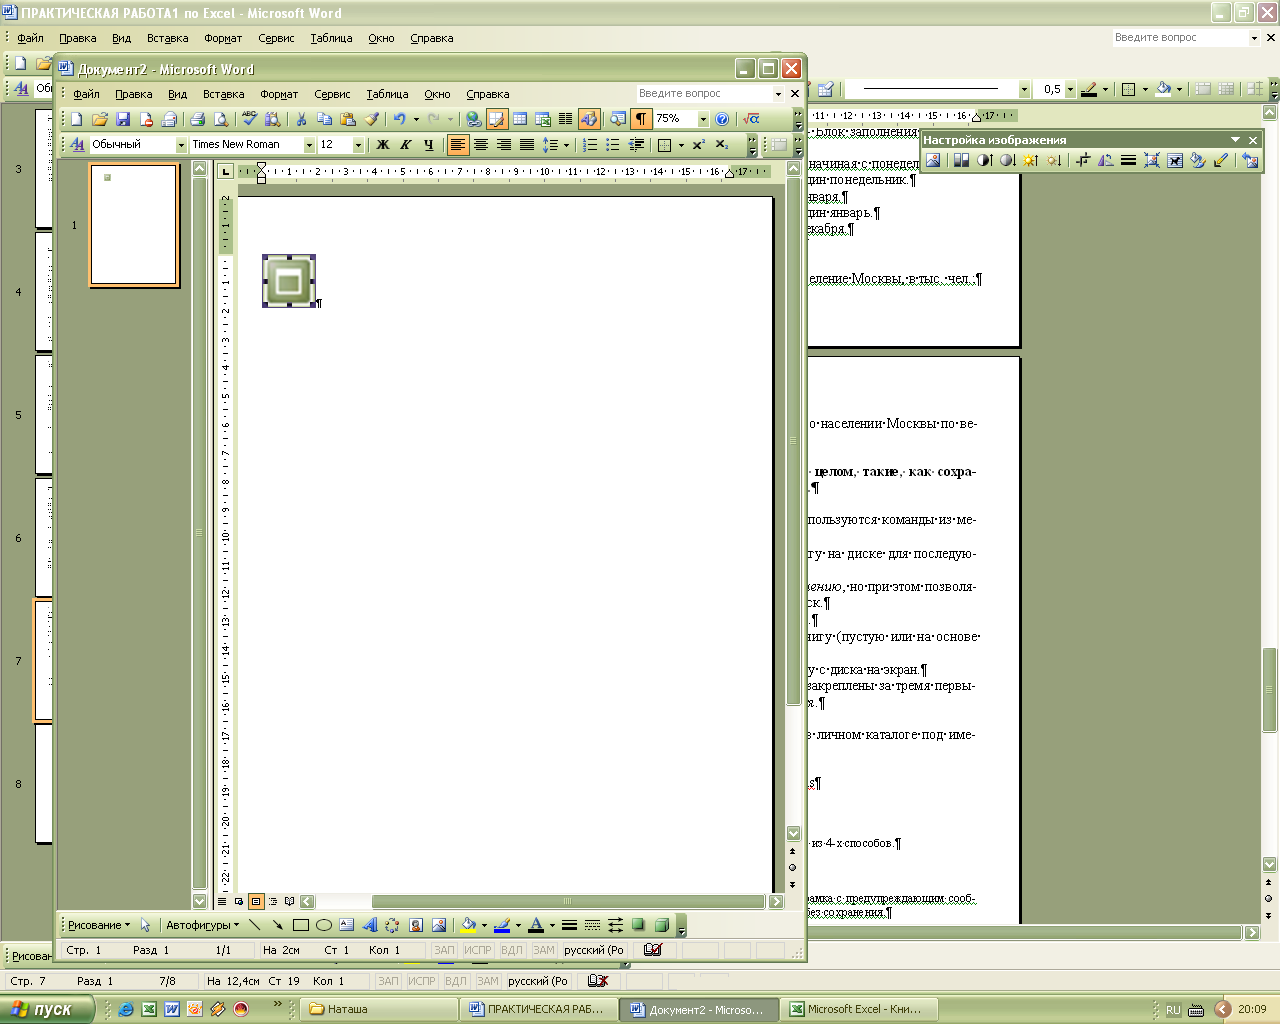Toggle left text alignment
This screenshot has width=1280, height=1024.
point(457,145)
